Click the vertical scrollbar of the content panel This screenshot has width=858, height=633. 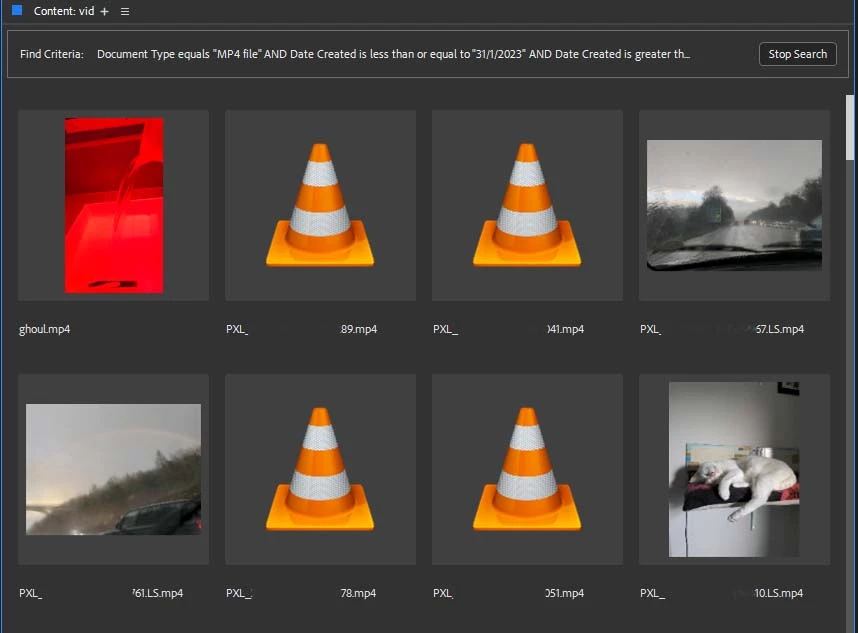pos(850,127)
